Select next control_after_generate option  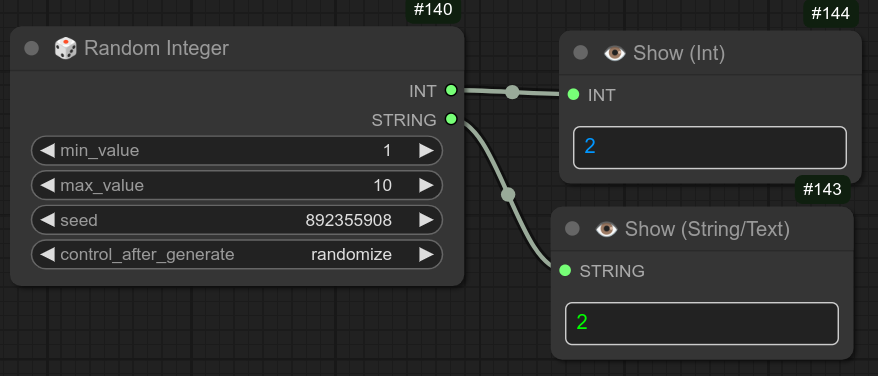tap(426, 254)
